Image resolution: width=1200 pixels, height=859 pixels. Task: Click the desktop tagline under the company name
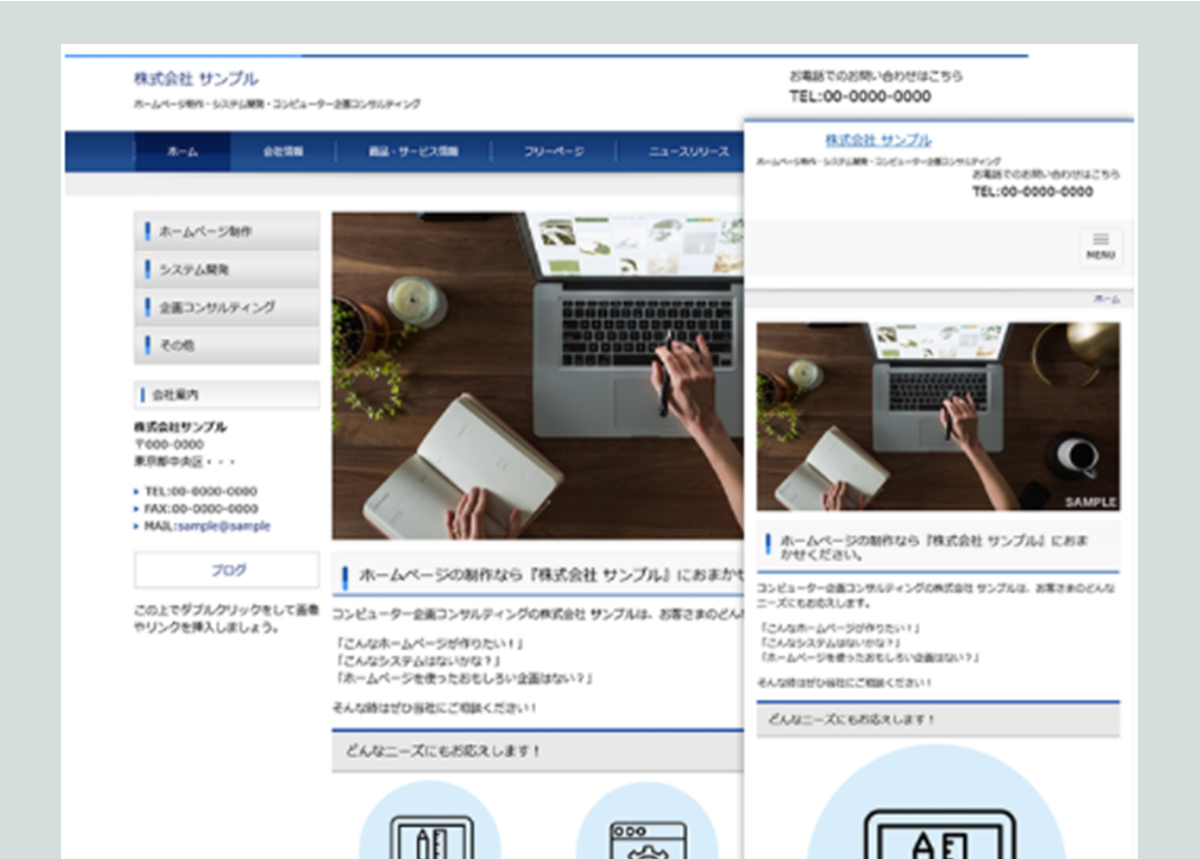point(277,104)
